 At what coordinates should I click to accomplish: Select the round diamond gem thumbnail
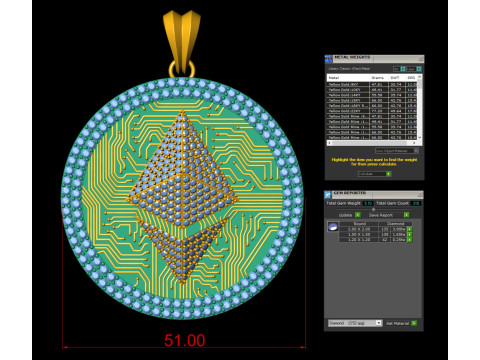[x=333, y=227]
